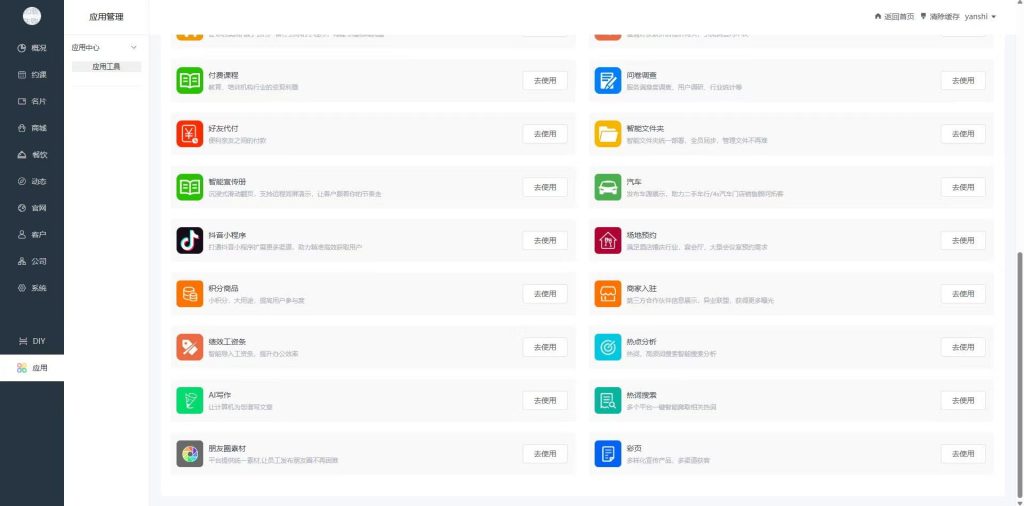The image size is (1024, 506).
Task: Click the orange 积分商品 coins icon
Action: [x=189, y=294]
